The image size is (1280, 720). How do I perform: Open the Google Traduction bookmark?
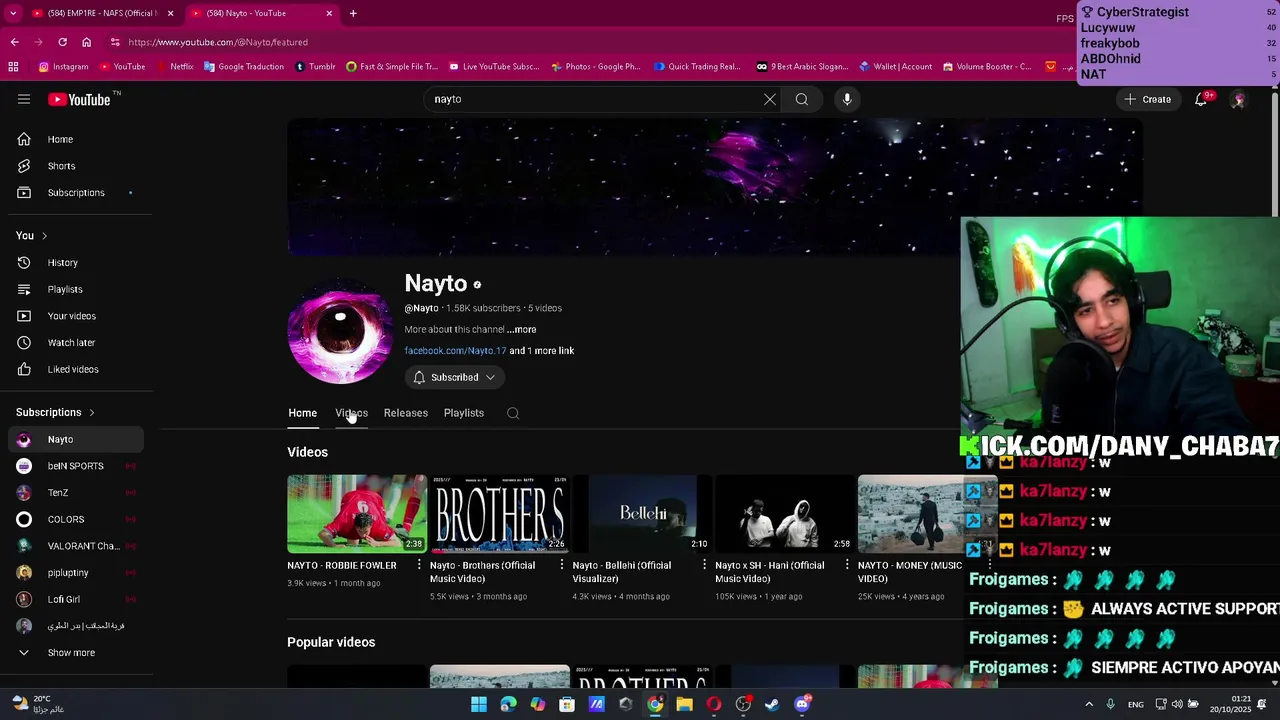244,67
